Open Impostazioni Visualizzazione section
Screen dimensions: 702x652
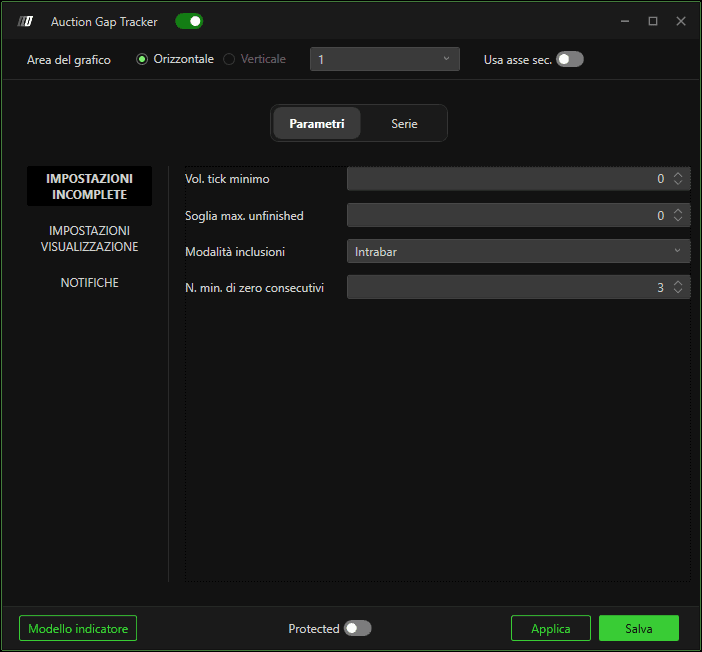(90, 239)
